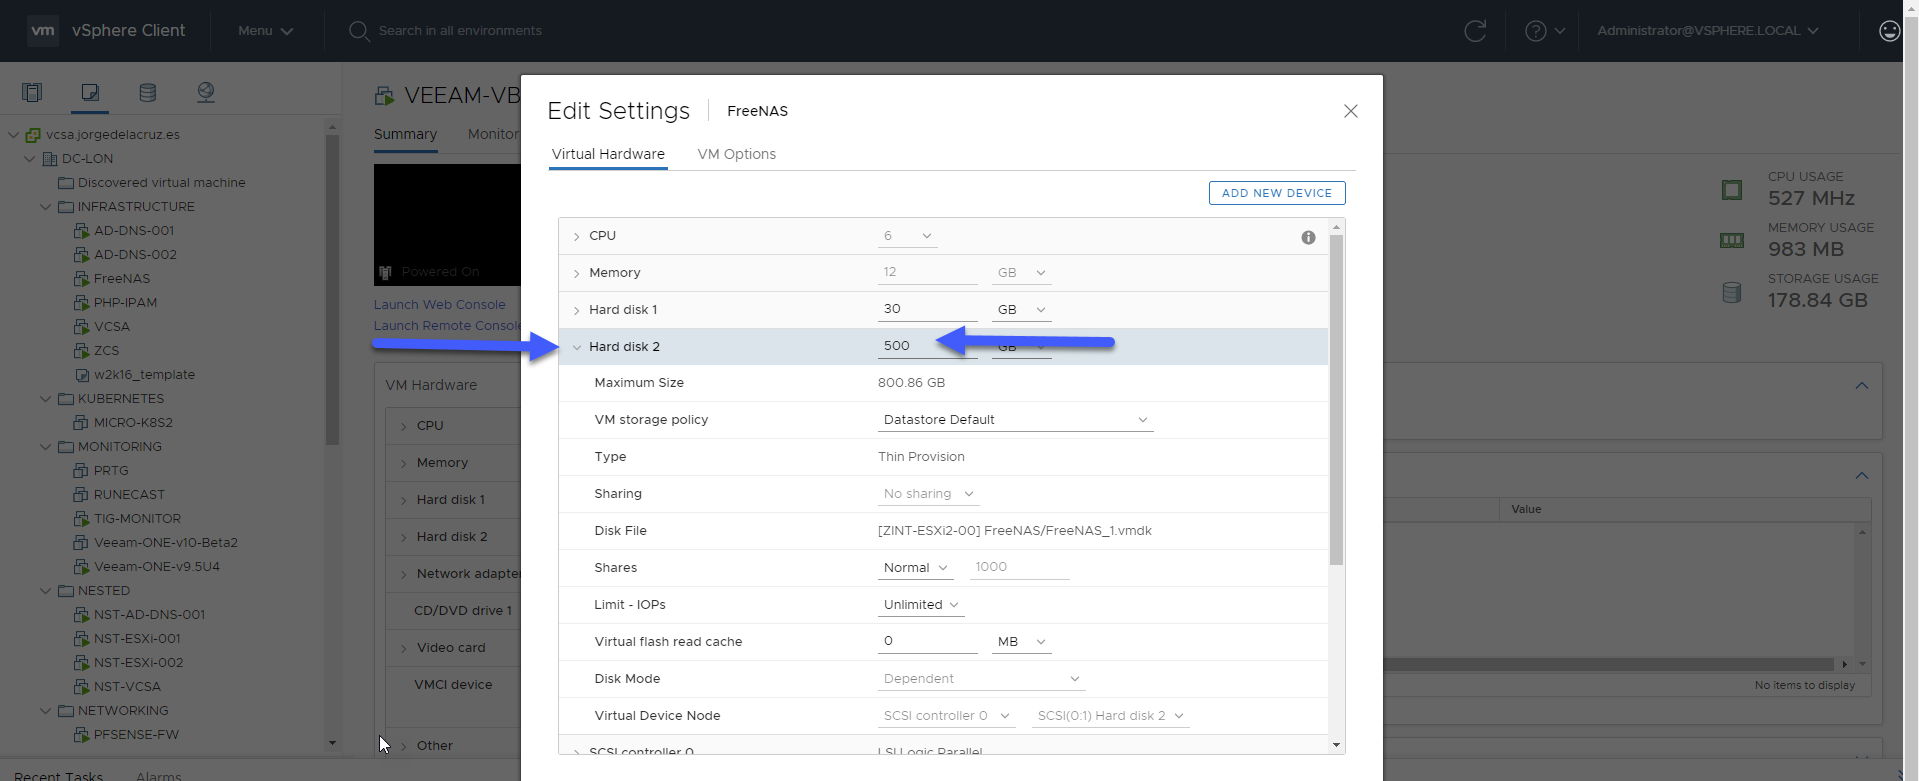Click the Virtual flash read cache field
This screenshot has height=781, width=1919.
[x=927, y=641]
